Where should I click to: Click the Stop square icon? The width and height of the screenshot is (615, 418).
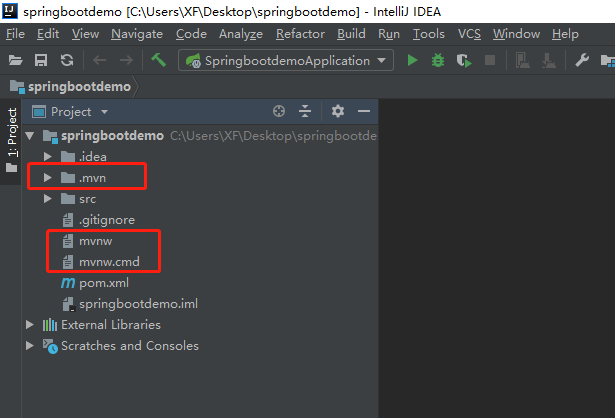490,60
